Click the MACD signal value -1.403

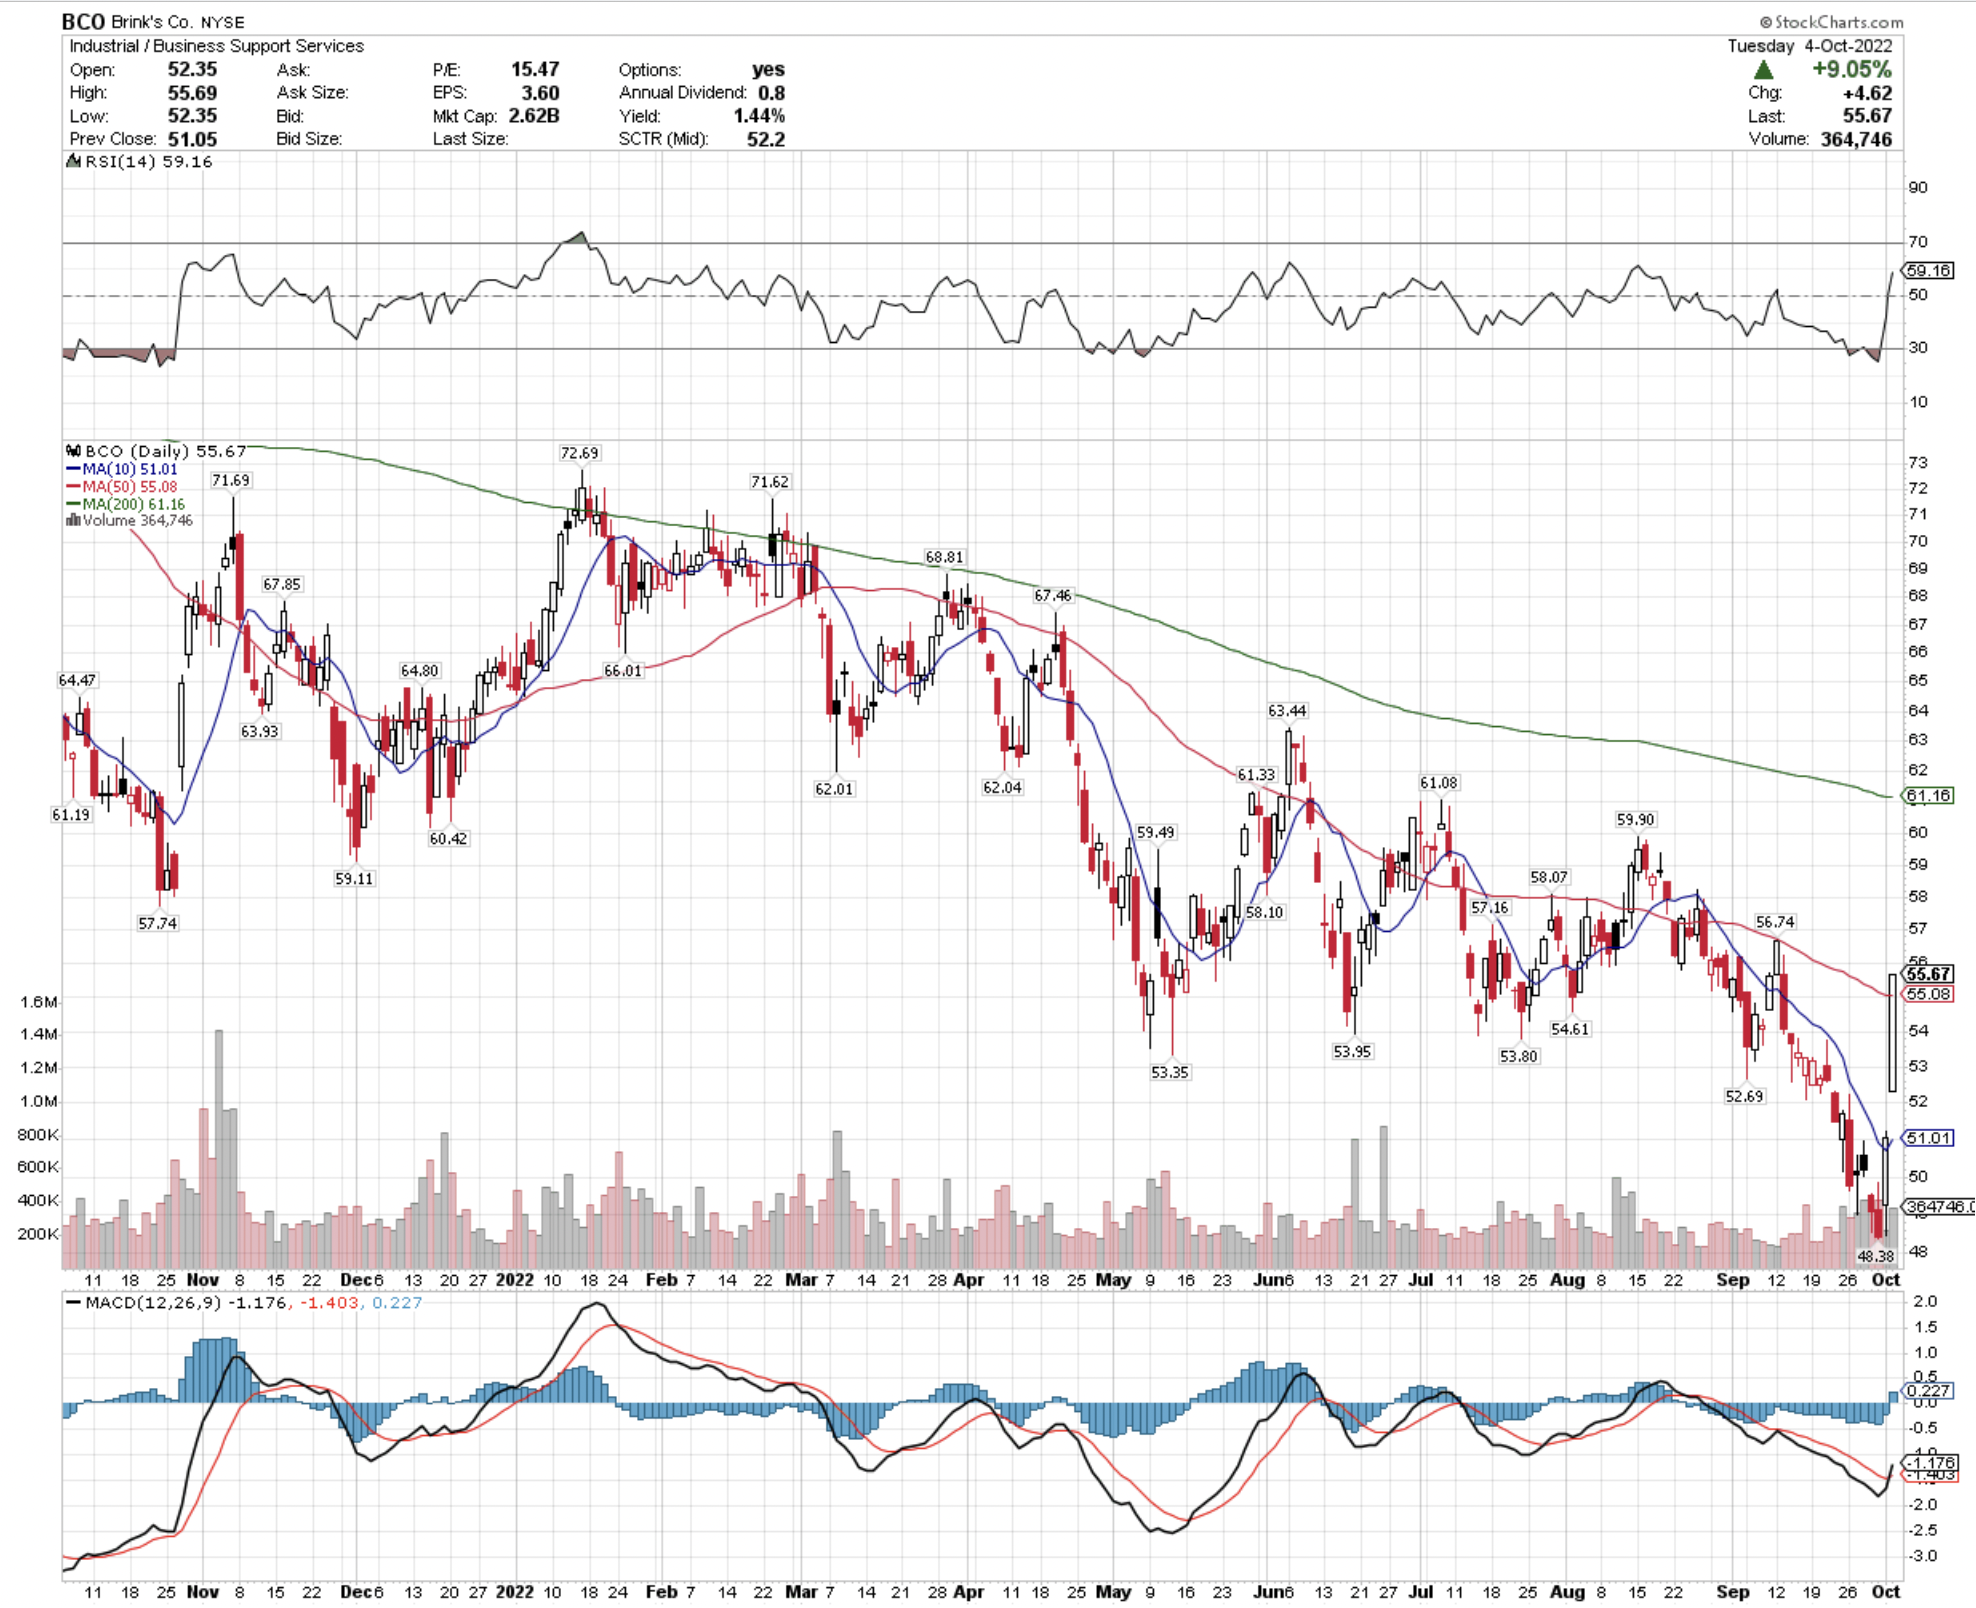329,1303
